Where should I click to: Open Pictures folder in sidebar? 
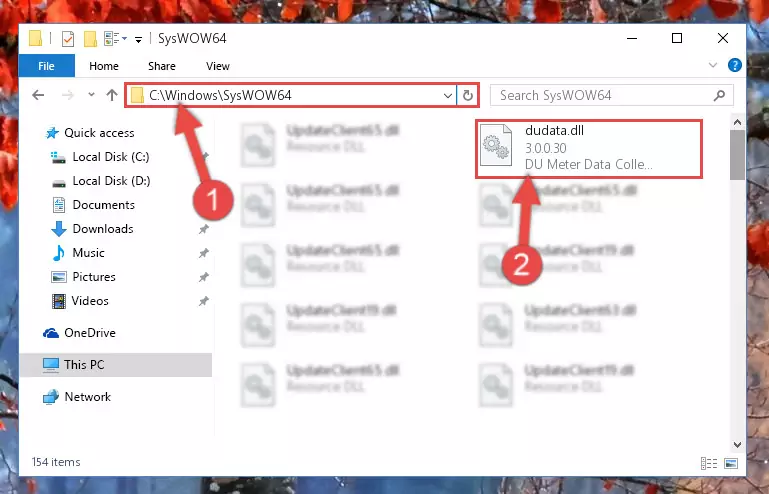click(94, 277)
